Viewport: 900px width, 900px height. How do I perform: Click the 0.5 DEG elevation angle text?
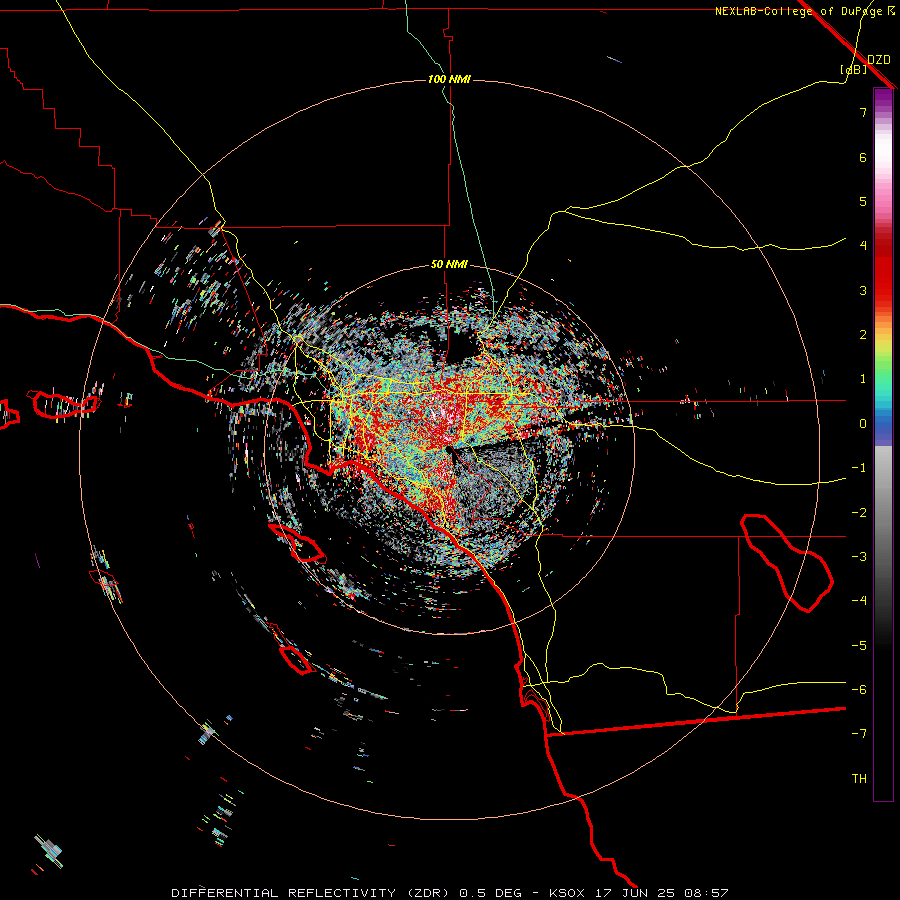pos(491,893)
